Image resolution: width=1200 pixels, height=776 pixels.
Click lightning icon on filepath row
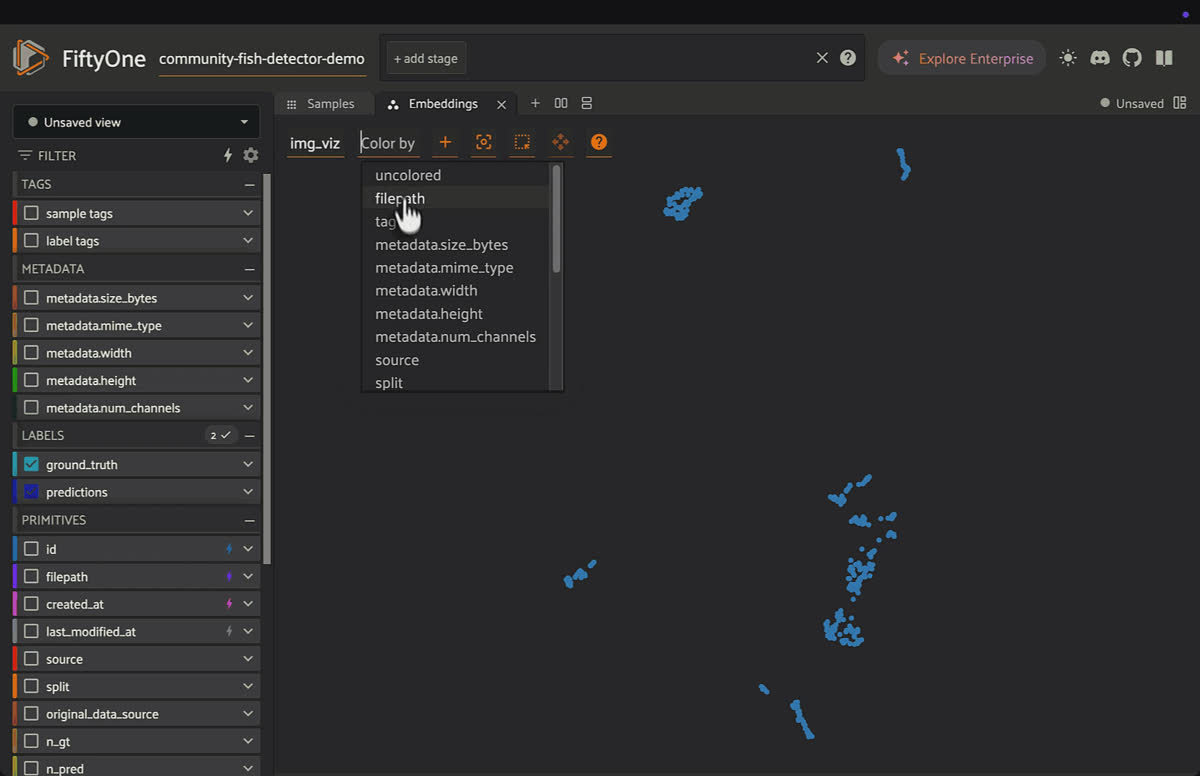click(229, 577)
